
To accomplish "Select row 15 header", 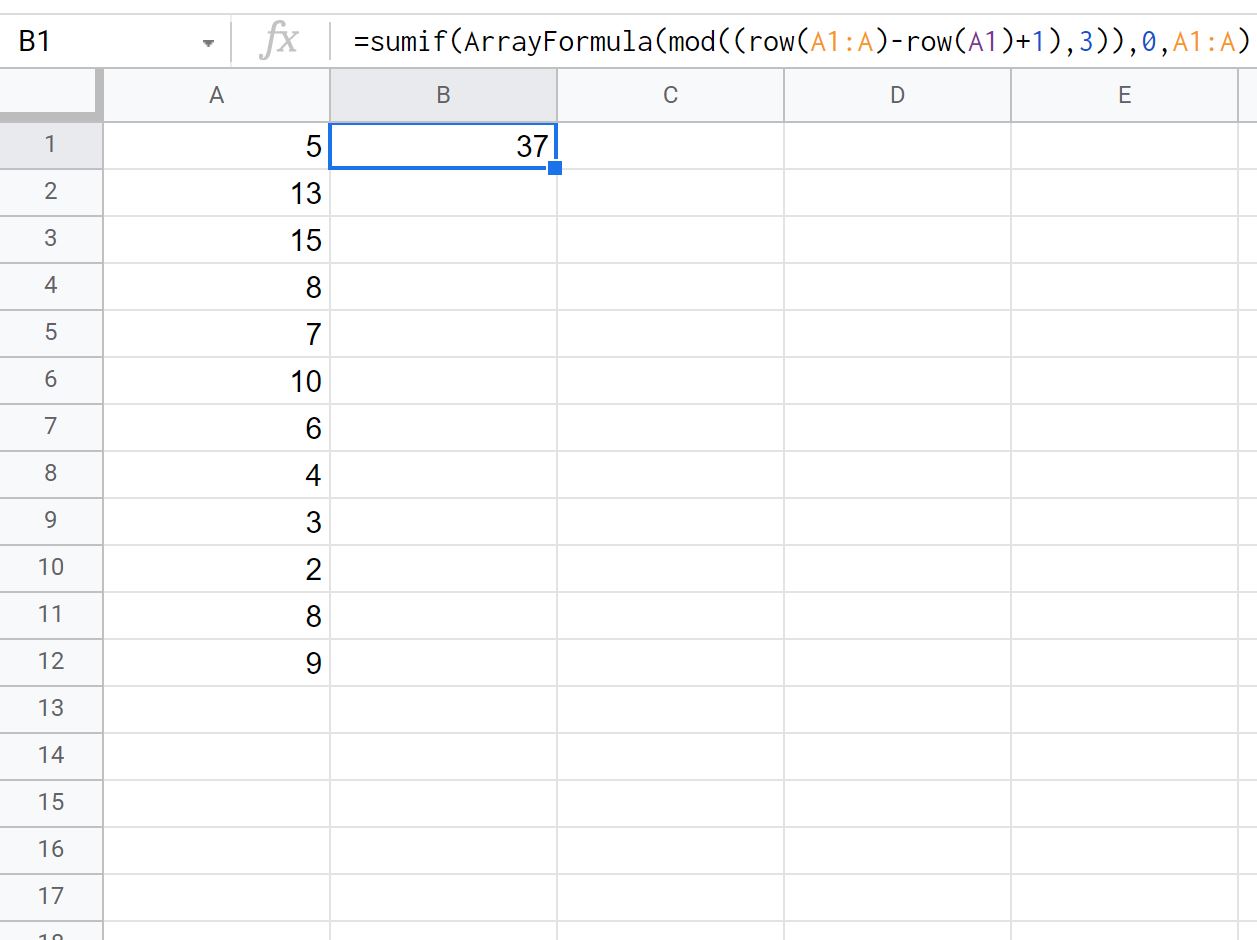I will [x=51, y=804].
